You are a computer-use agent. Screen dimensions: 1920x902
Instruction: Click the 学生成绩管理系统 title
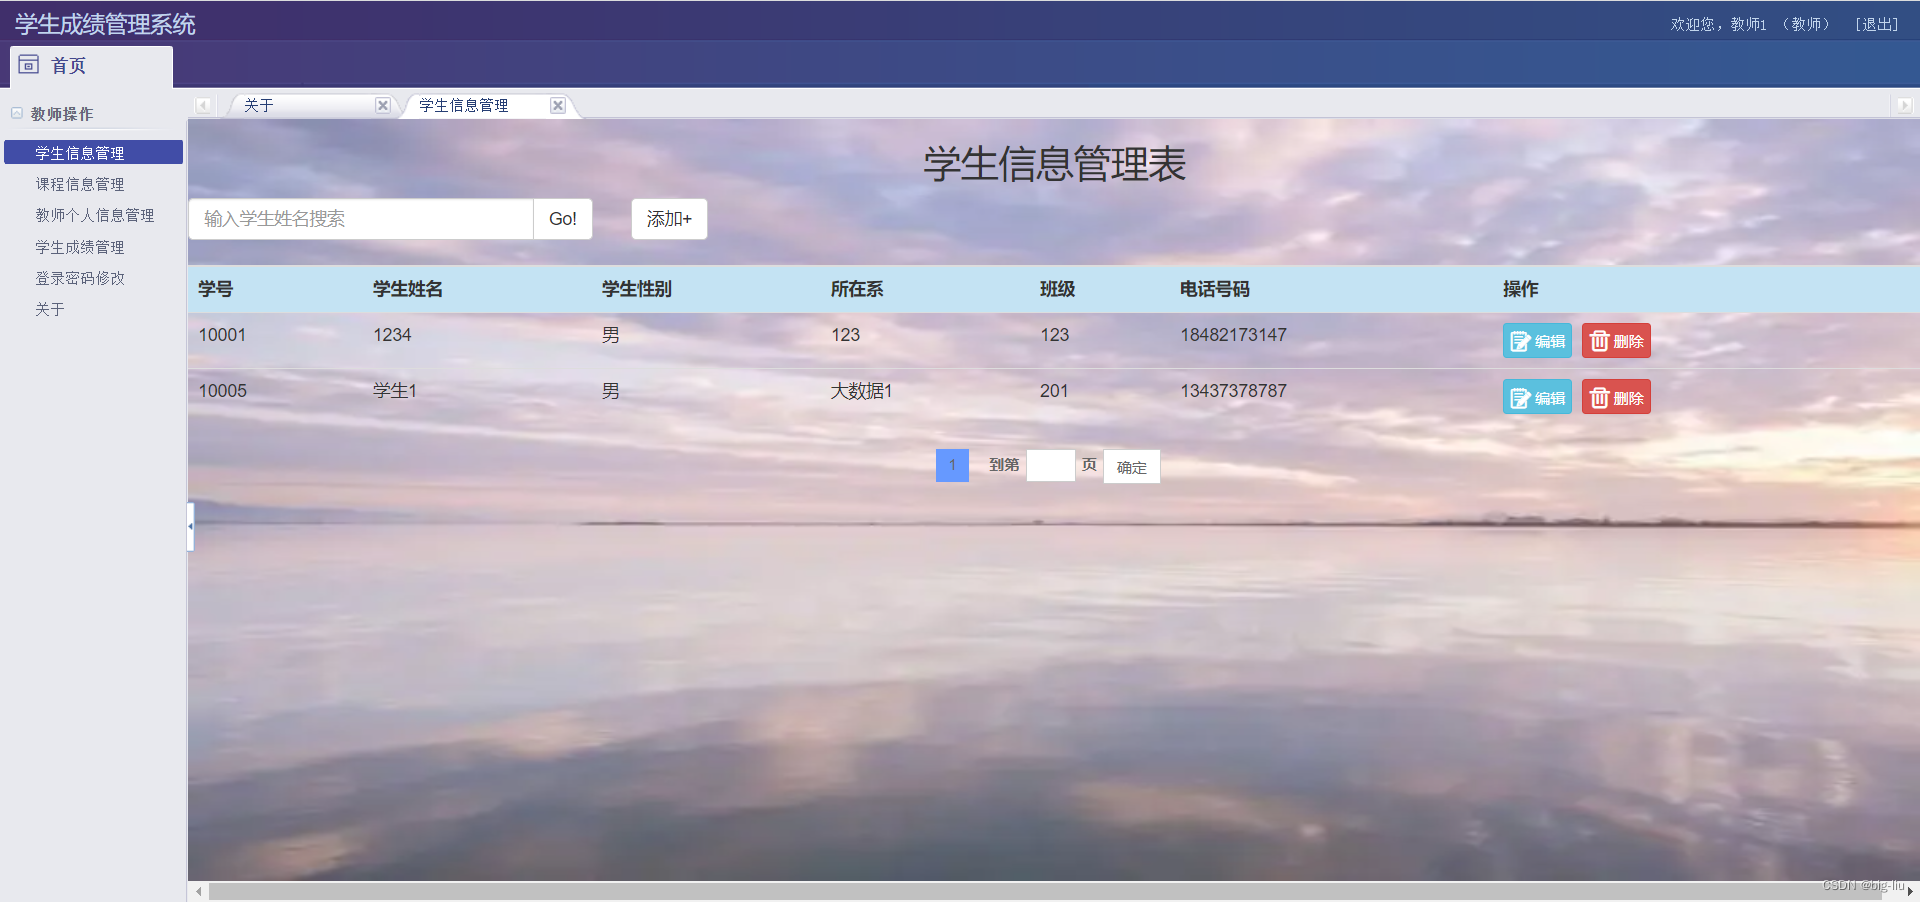coord(105,24)
